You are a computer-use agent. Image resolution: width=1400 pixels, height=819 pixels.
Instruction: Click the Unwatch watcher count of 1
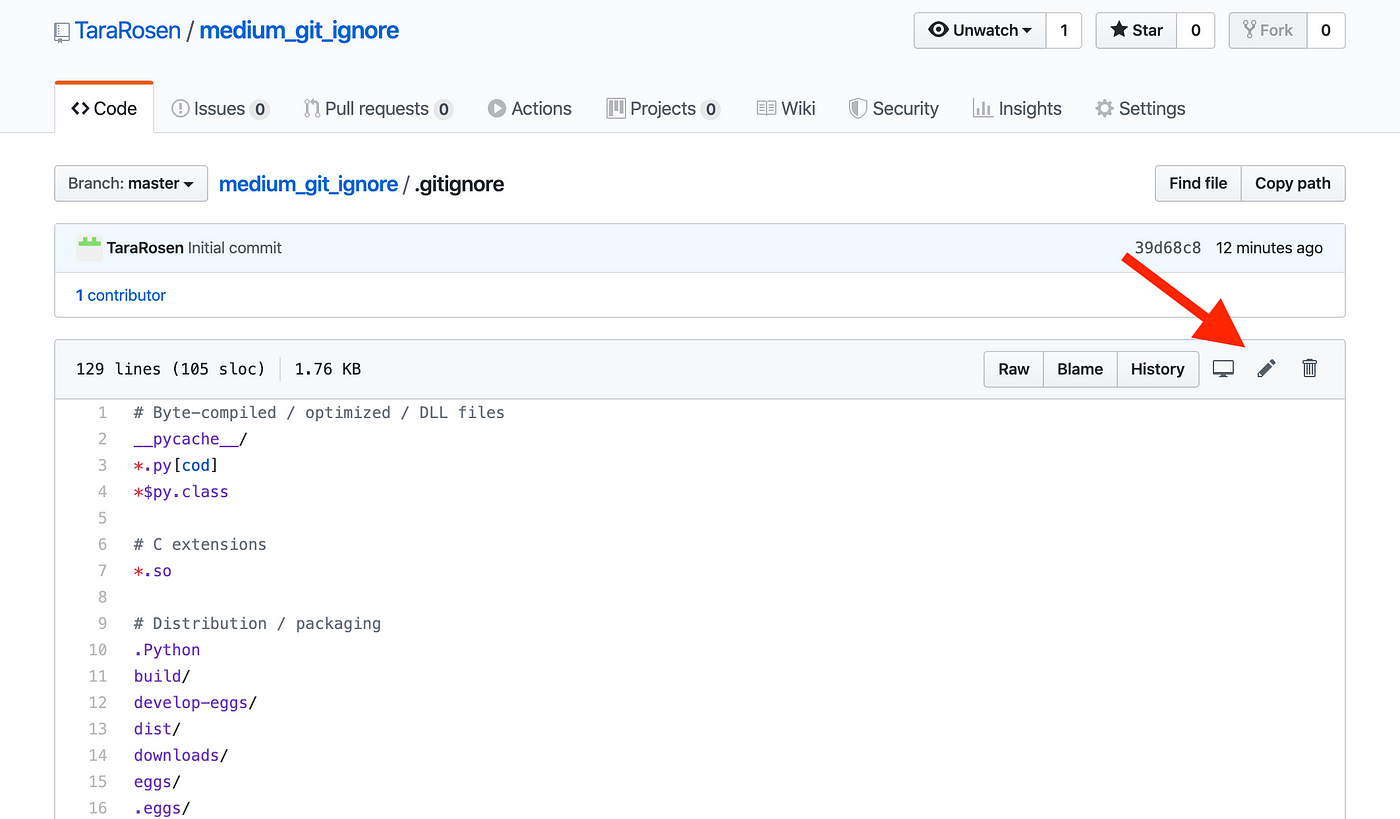[1063, 30]
